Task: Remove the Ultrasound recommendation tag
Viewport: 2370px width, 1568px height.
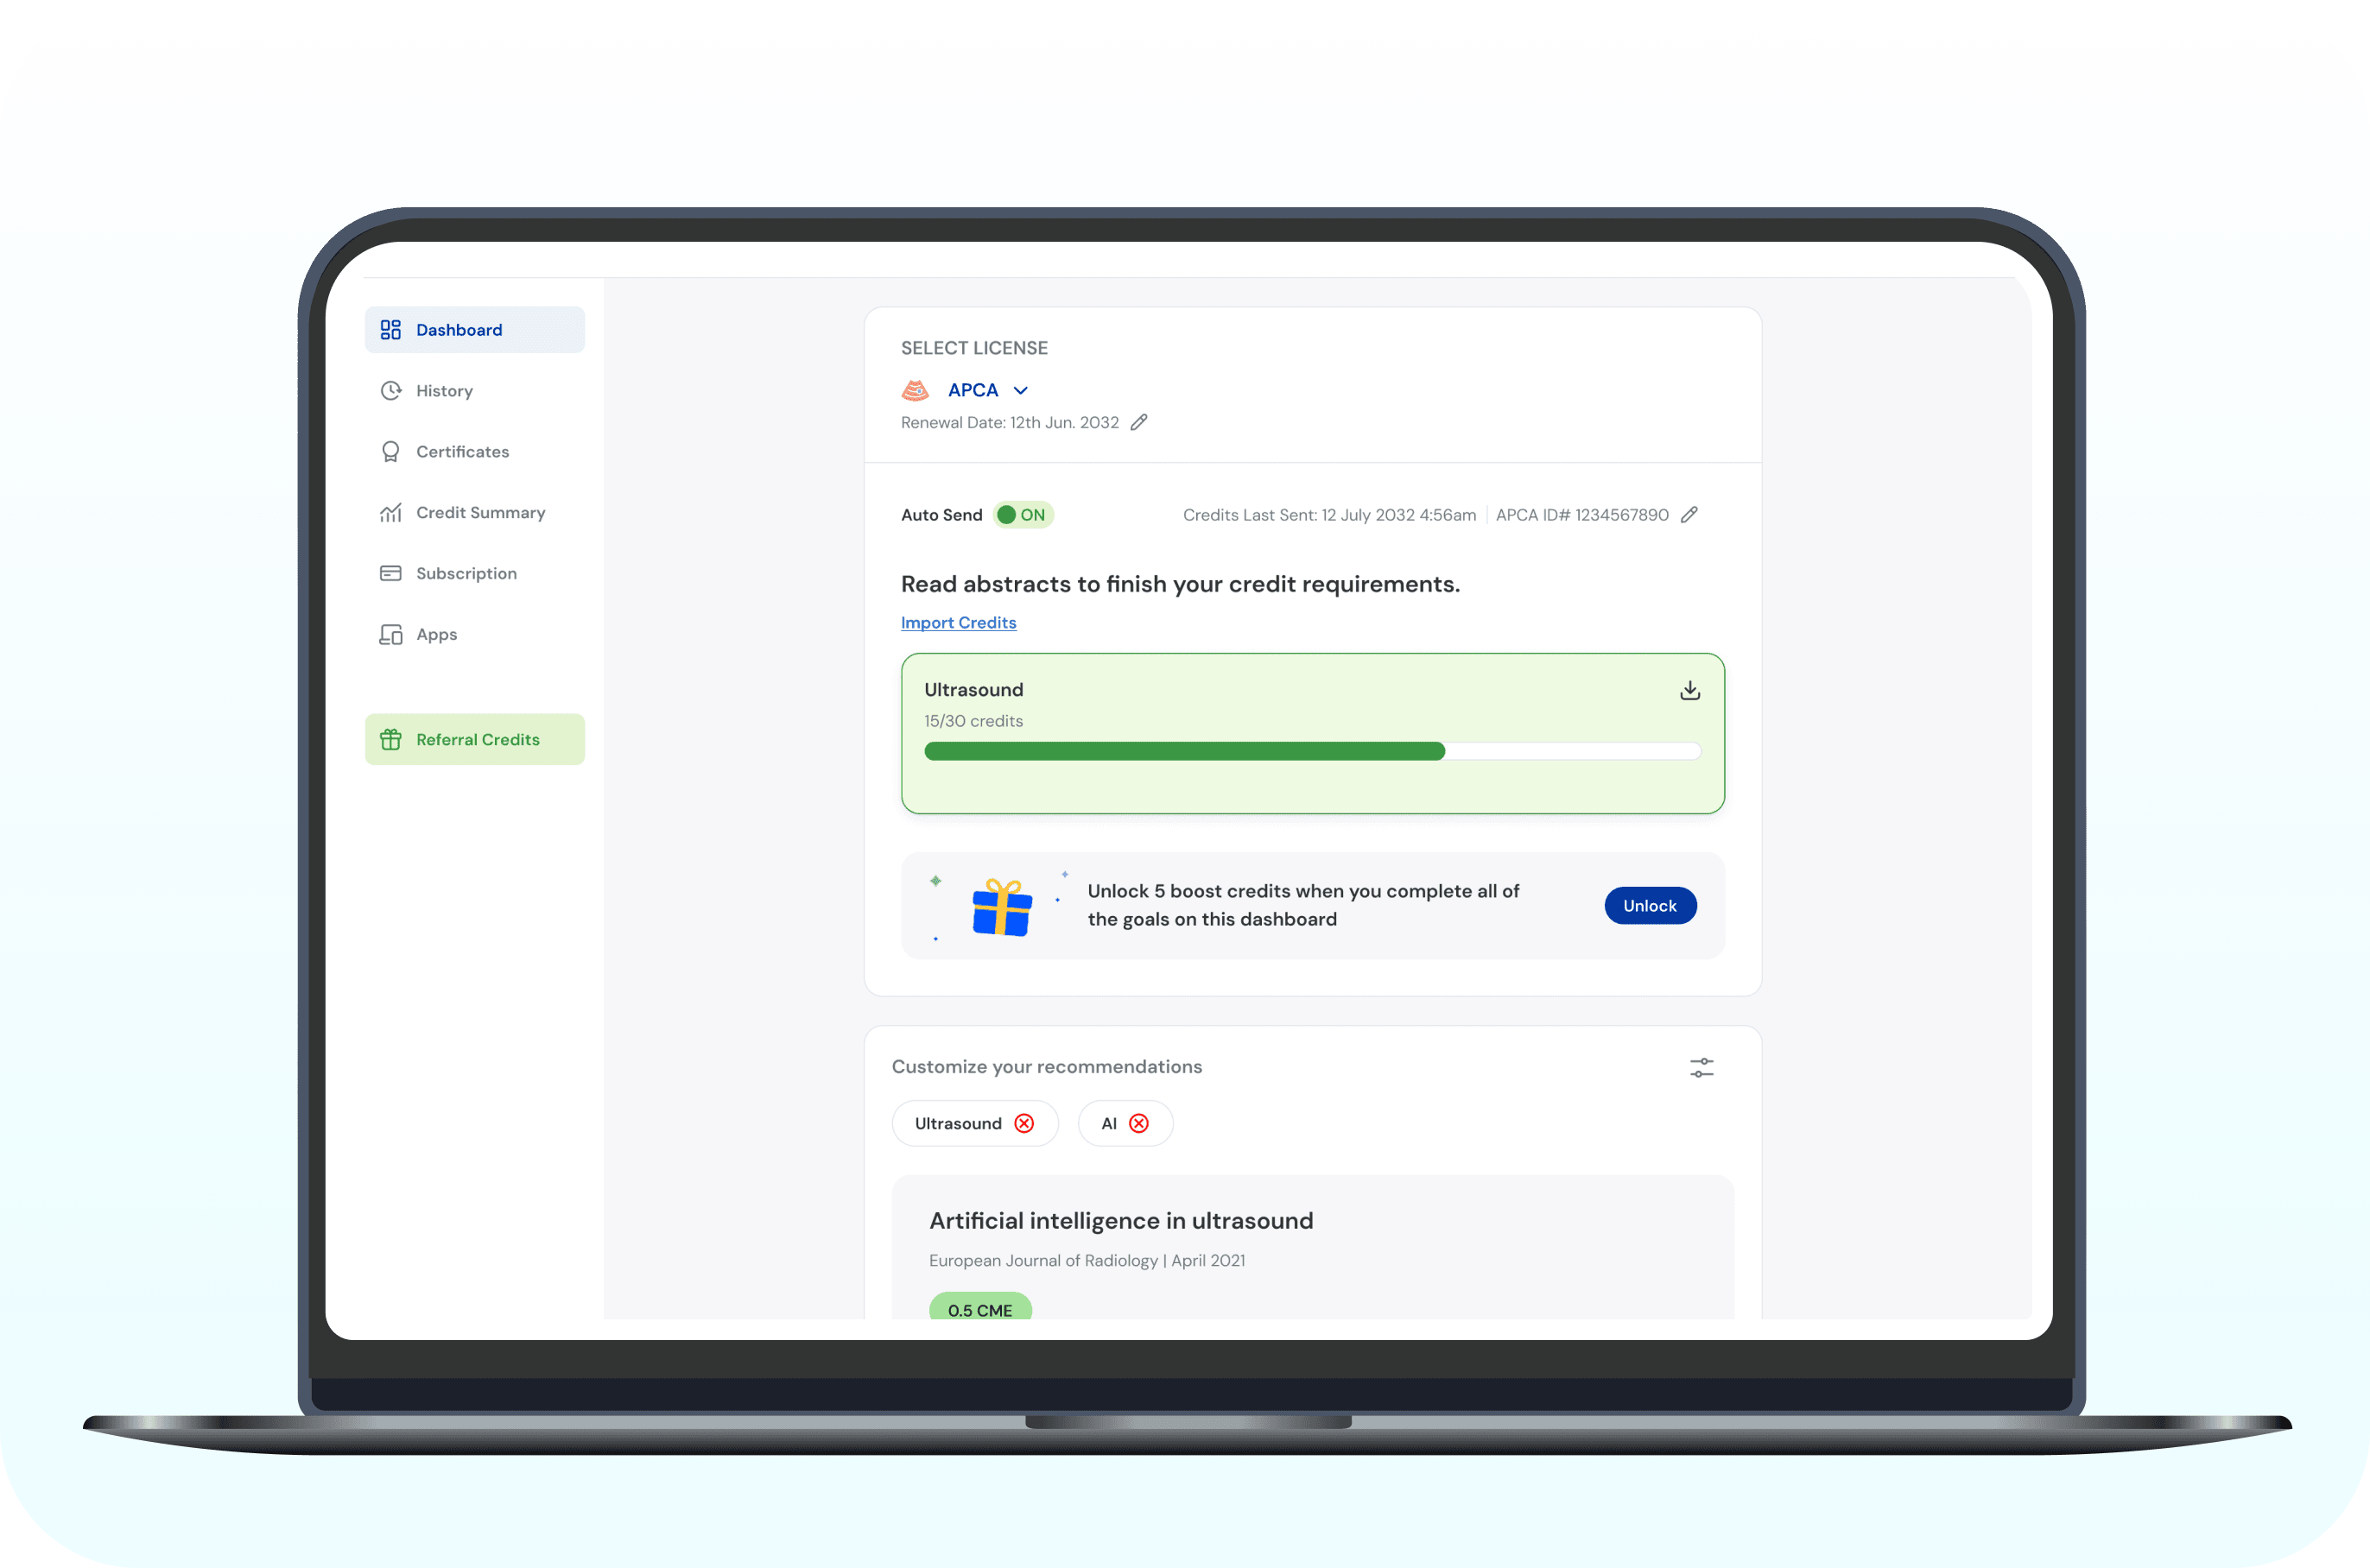Action: (x=1024, y=1124)
